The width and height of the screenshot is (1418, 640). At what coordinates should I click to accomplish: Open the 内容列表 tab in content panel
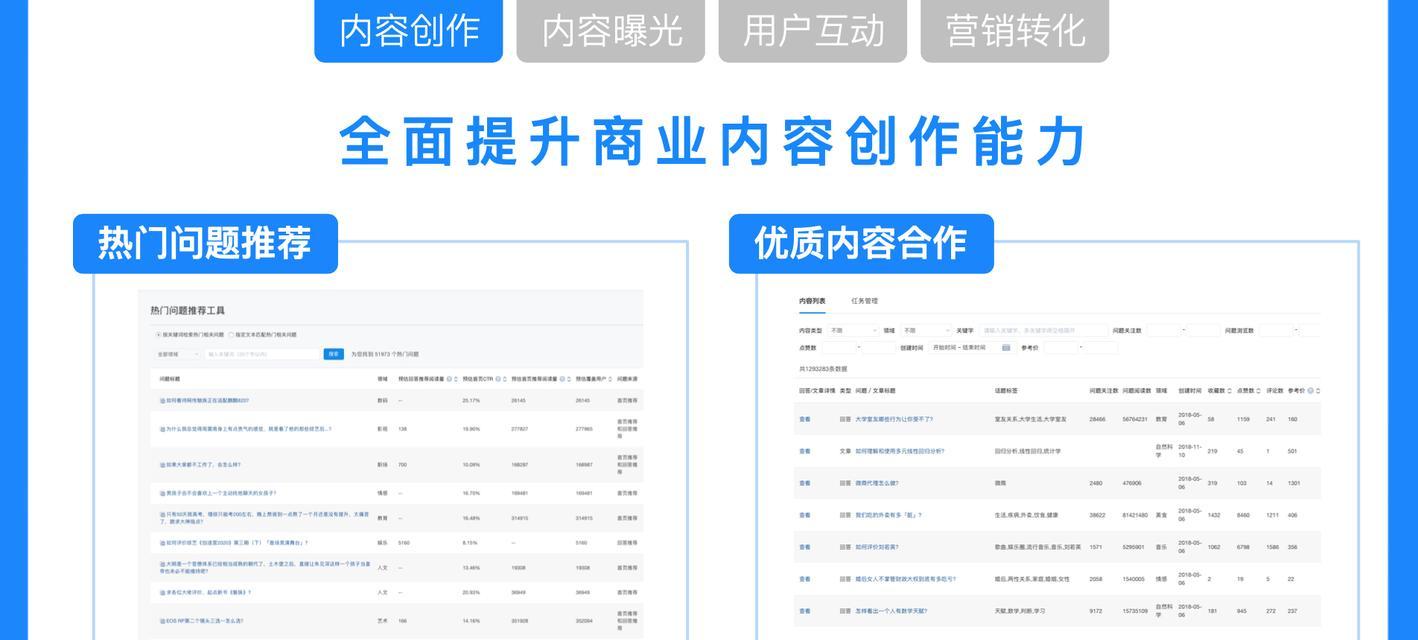pyautogui.click(x=812, y=301)
